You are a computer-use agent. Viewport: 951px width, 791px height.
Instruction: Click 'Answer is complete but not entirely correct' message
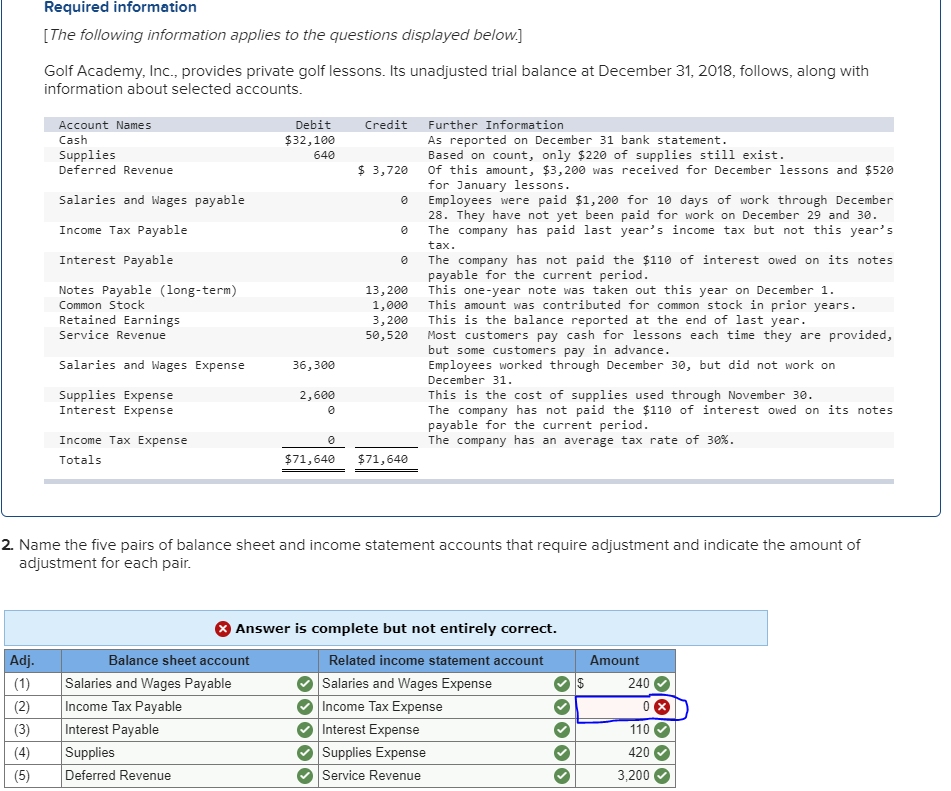pyautogui.click(x=396, y=628)
